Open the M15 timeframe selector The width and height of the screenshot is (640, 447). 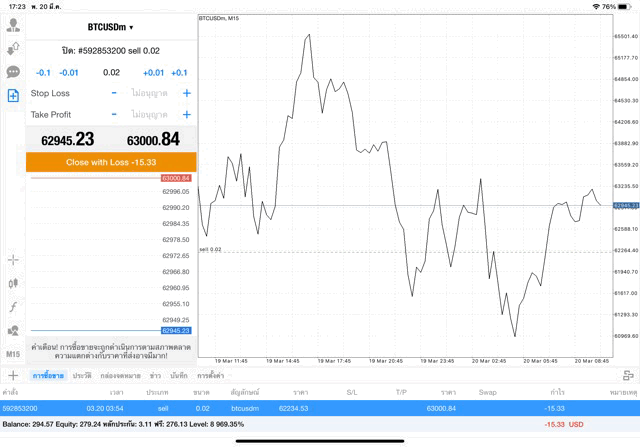coord(13,354)
